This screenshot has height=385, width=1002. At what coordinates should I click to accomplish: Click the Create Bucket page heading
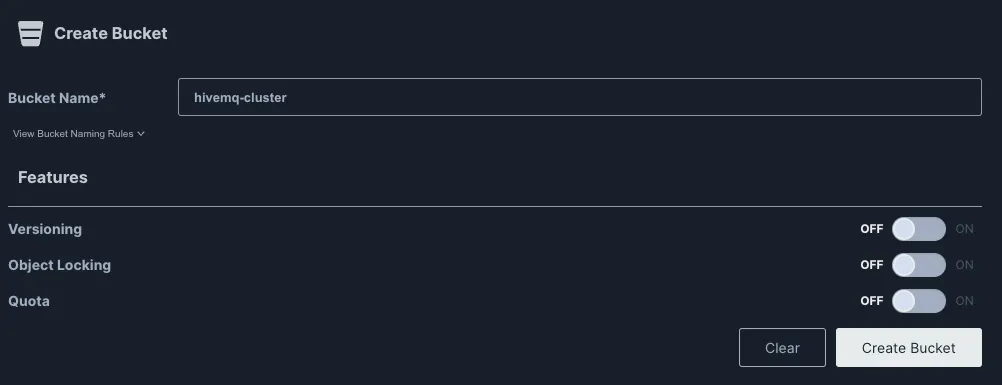click(x=111, y=33)
